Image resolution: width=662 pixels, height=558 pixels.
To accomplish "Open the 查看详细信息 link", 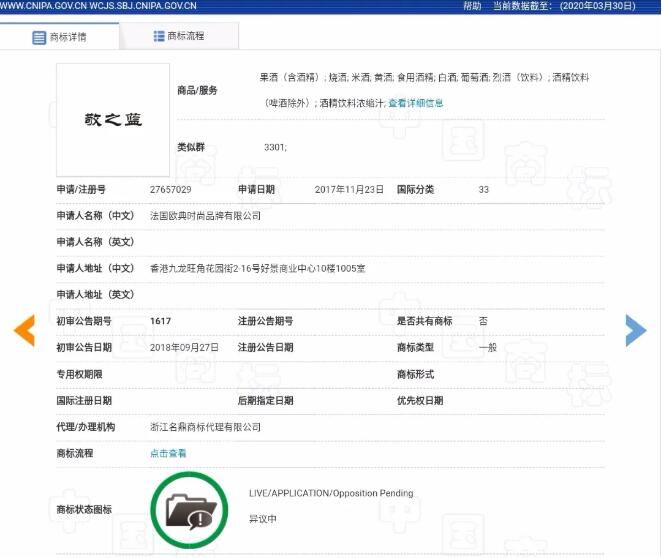I will 415,103.
